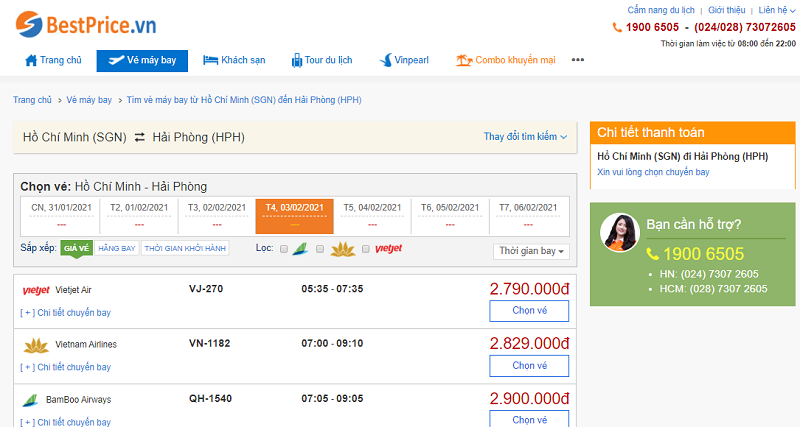Click the palm tree Combo khuyến mại icon
The height and width of the screenshot is (427, 800).
[463, 60]
